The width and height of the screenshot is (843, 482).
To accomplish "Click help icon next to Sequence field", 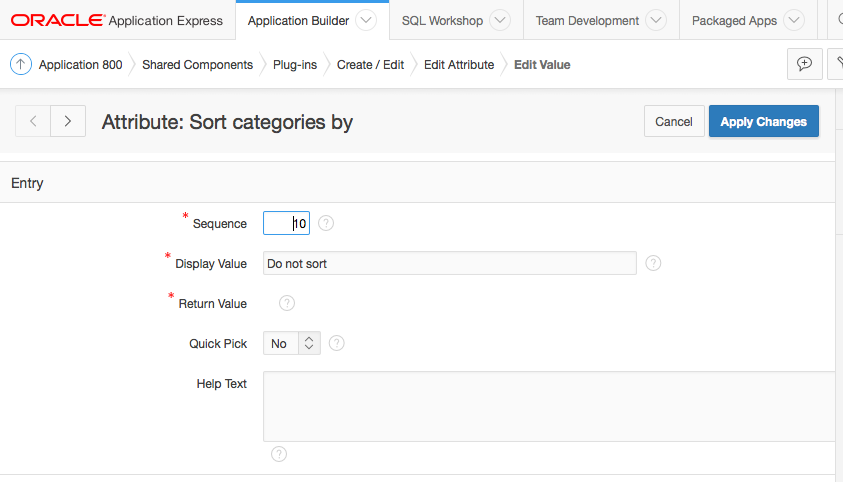I will coord(326,223).
